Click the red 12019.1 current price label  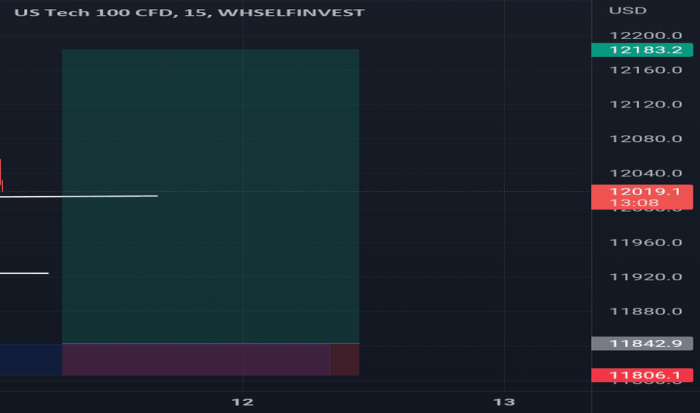click(x=642, y=191)
